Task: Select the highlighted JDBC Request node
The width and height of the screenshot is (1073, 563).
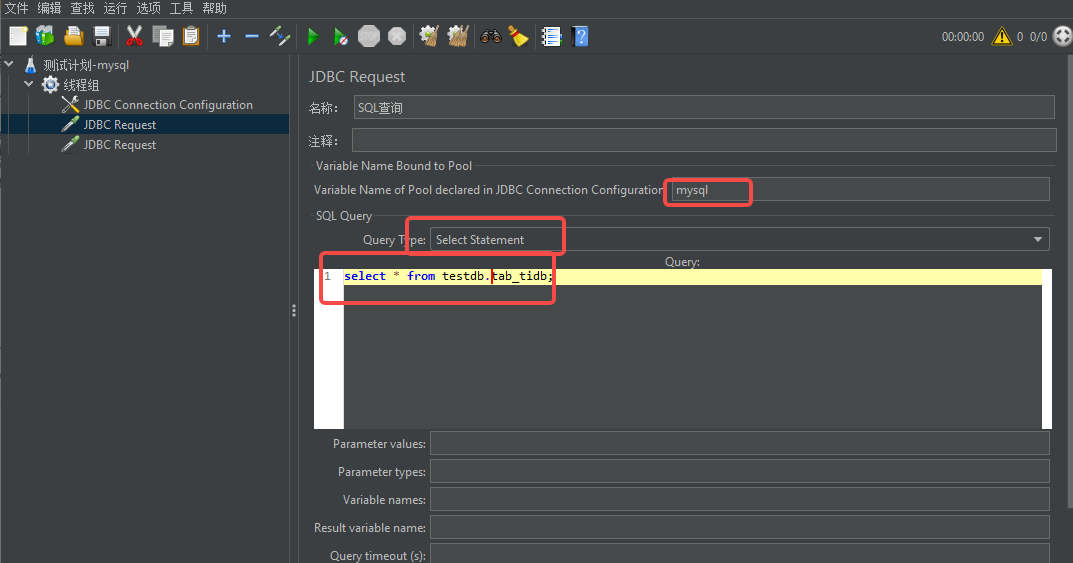Action: coord(120,125)
